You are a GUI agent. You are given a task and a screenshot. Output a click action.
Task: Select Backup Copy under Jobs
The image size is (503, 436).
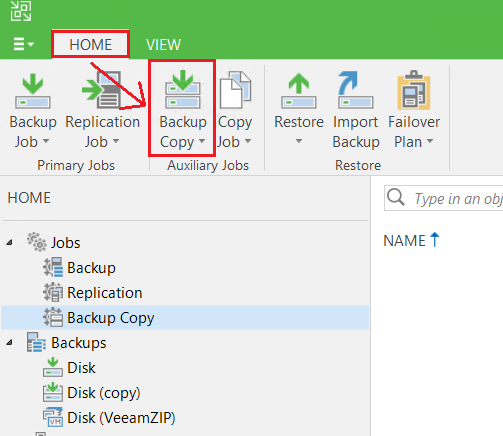click(x=185, y=317)
